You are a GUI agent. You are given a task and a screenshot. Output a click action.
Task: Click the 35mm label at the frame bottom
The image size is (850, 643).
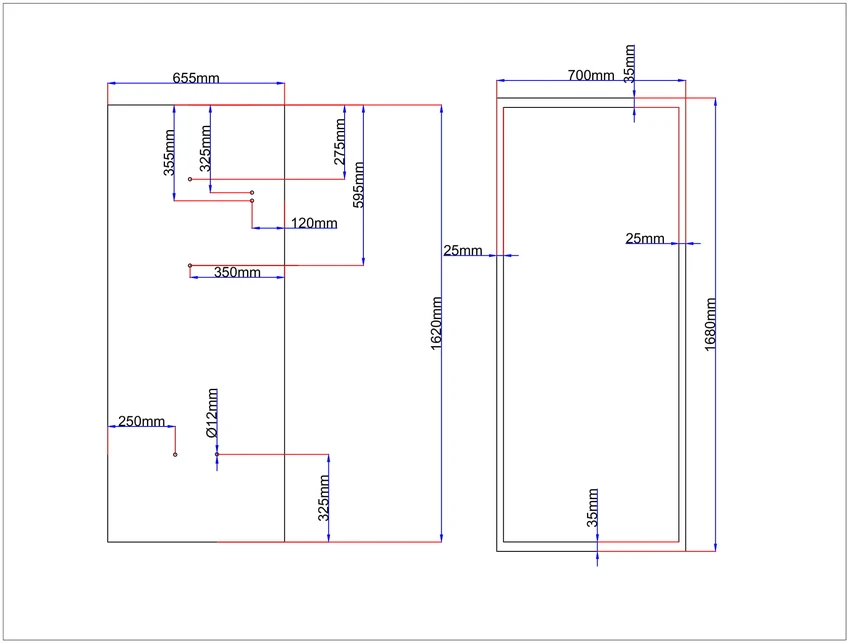593,507
